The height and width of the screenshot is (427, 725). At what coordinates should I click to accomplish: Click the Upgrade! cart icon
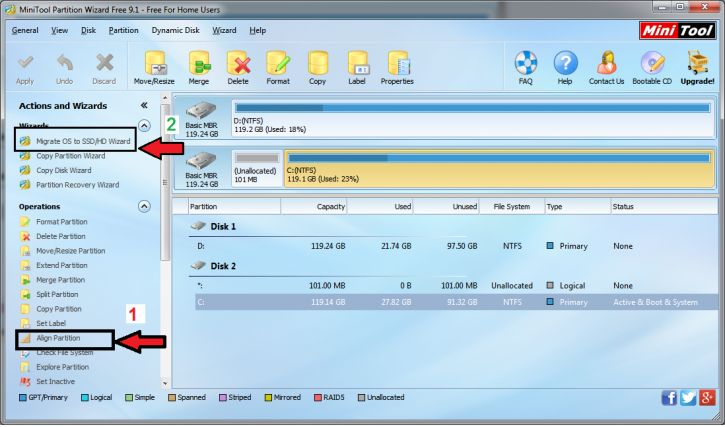click(697, 62)
